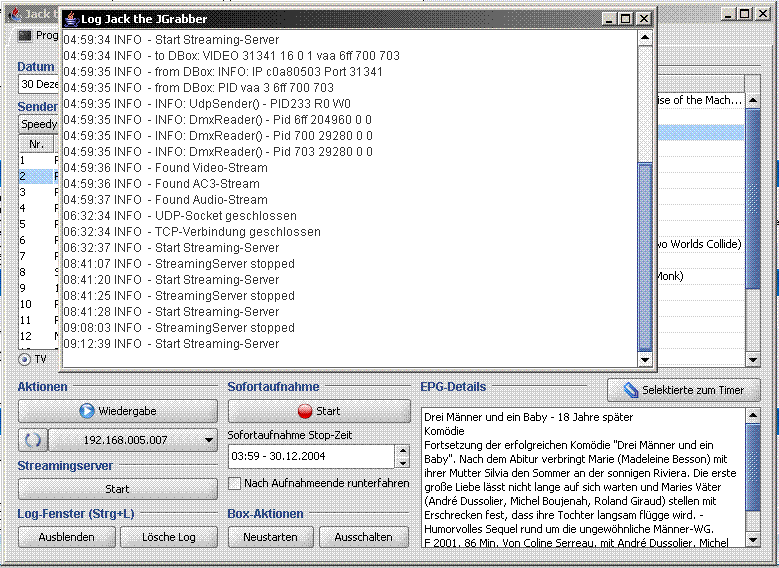
Task: Click the Wiedergabe play button
Action: [117, 411]
